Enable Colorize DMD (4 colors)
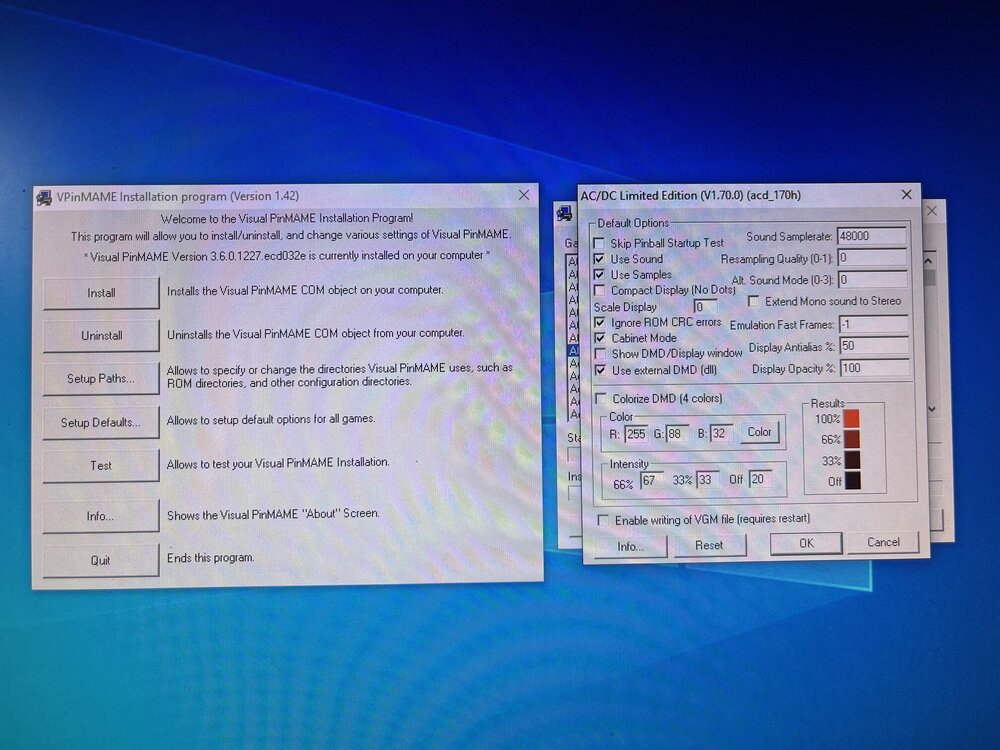The image size is (1000, 750). (601, 399)
